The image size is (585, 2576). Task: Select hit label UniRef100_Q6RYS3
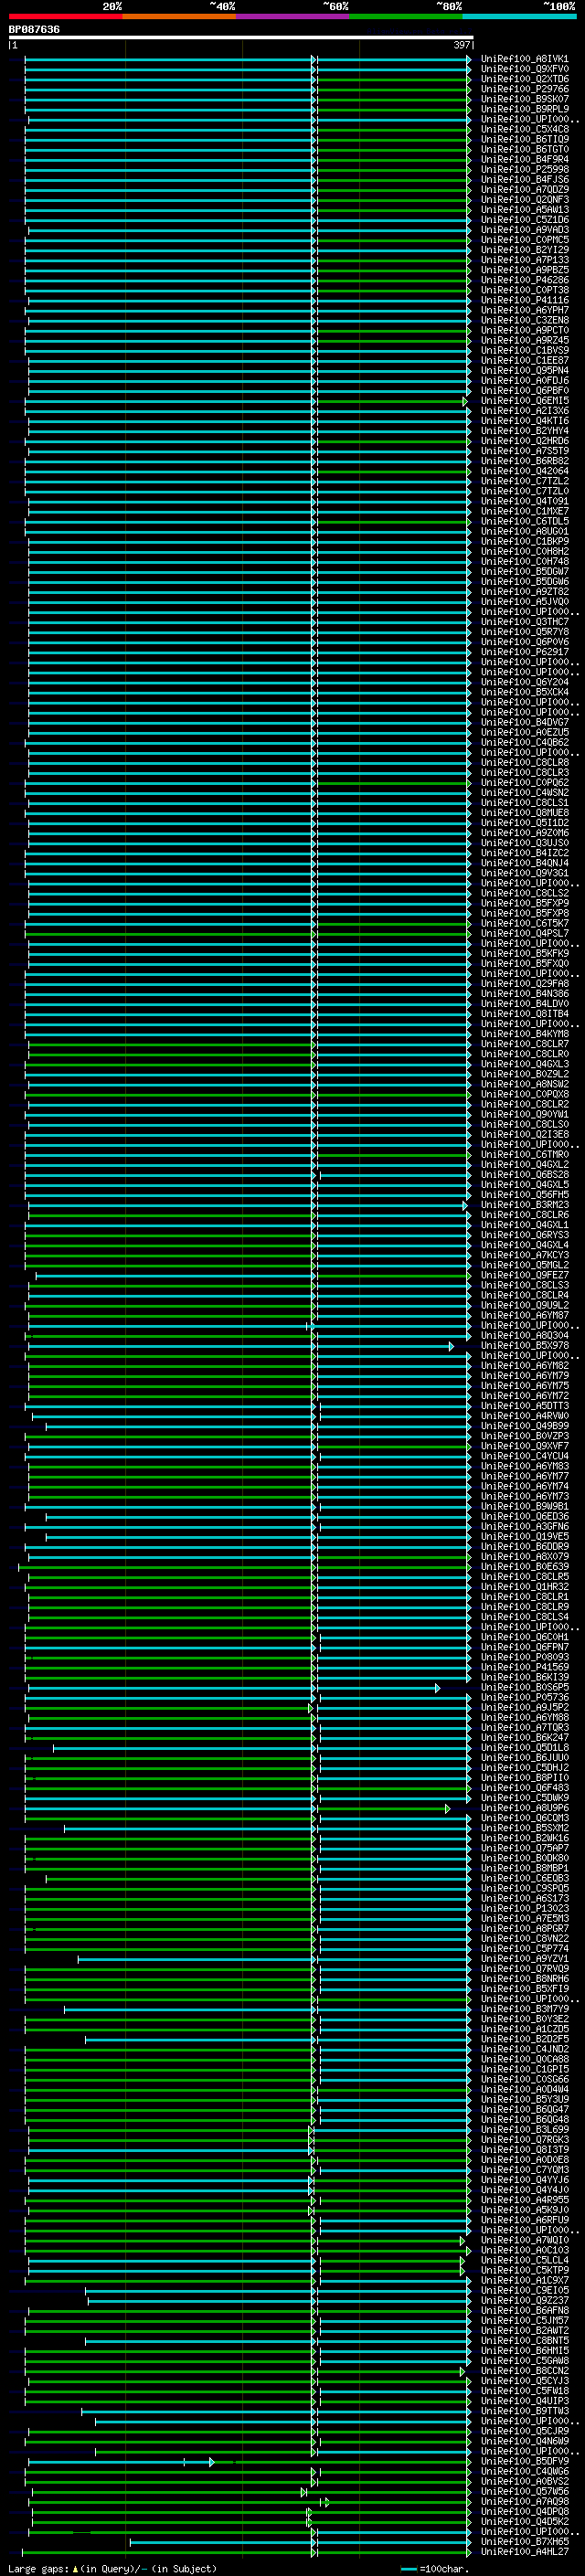(525, 1235)
